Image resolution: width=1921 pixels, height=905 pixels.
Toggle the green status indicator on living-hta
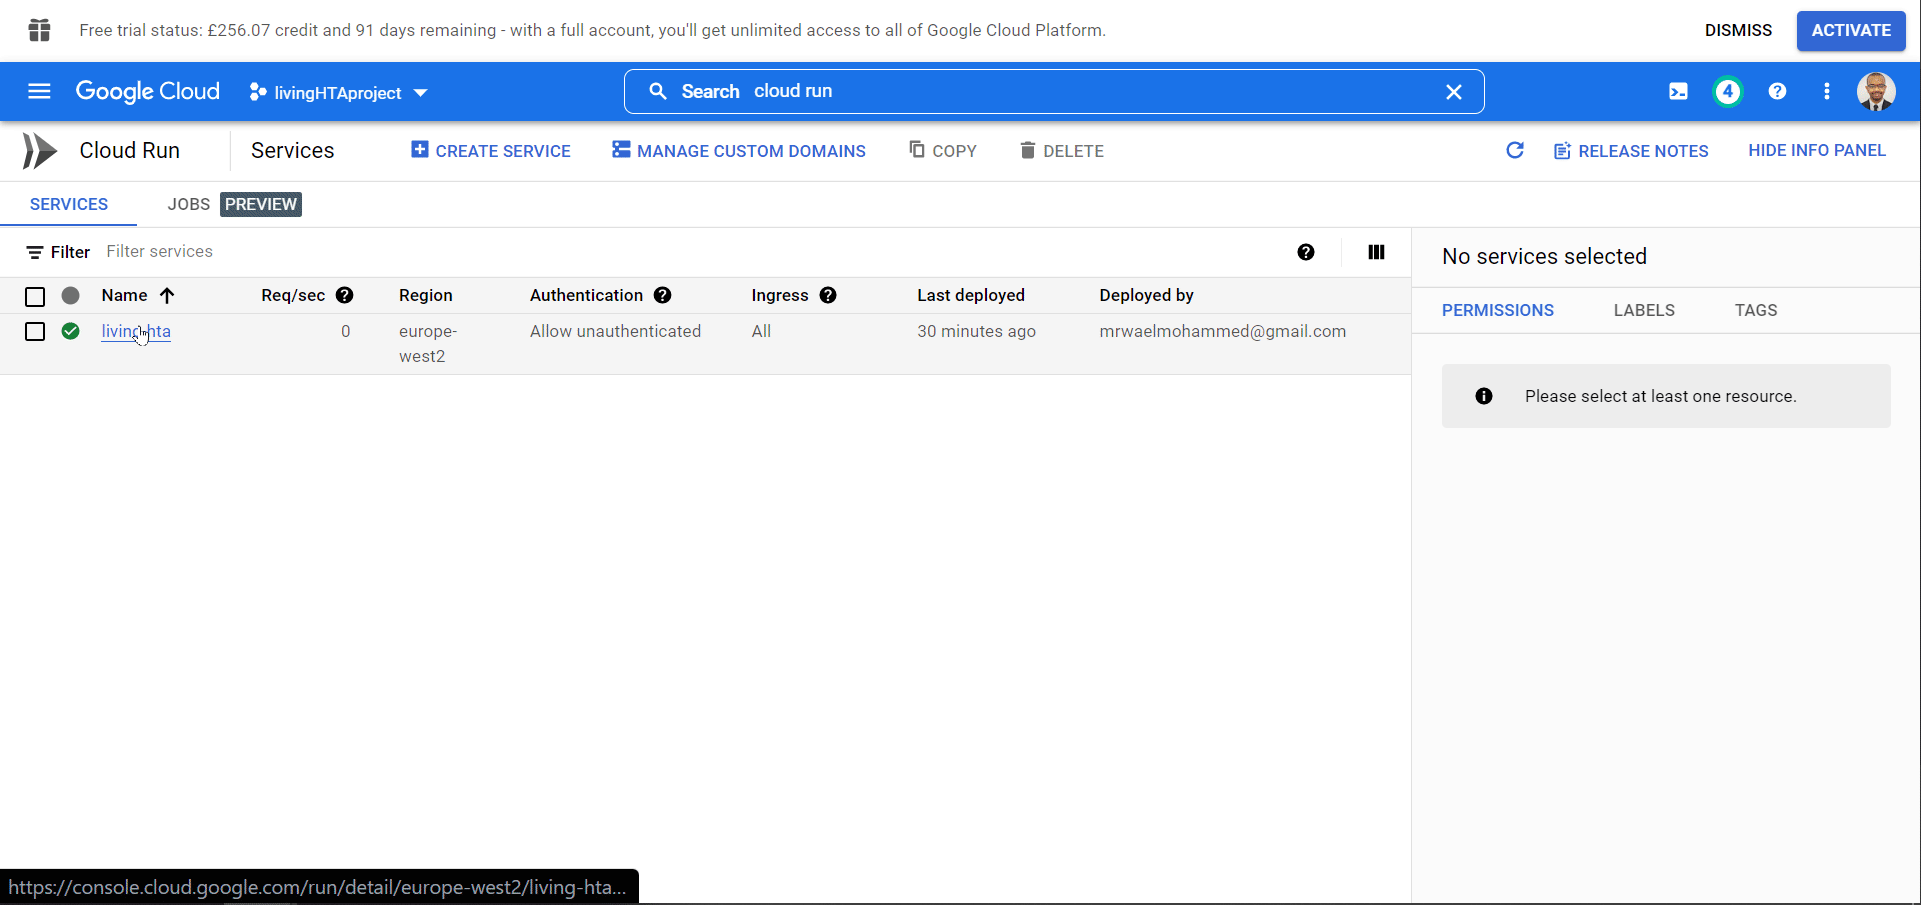[71, 331]
